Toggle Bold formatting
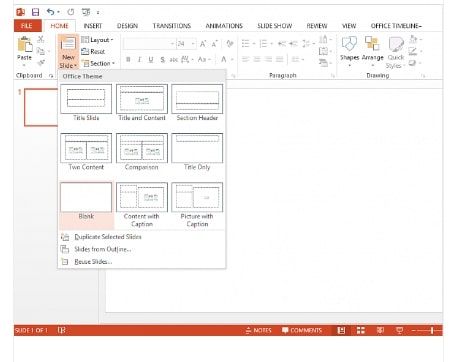The image size is (454, 362). pyautogui.click(x=128, y=59)
